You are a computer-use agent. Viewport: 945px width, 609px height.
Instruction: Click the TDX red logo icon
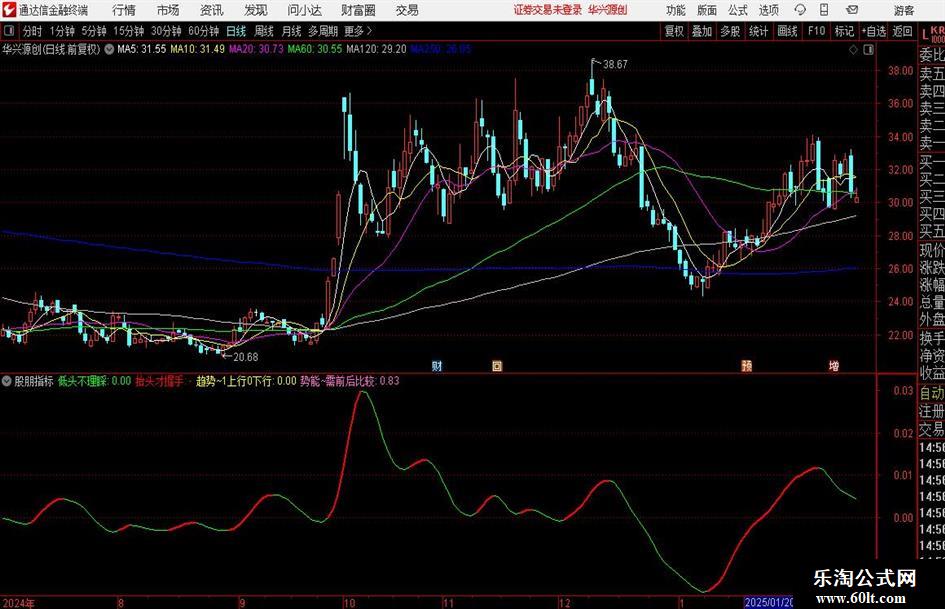[8, 10]
